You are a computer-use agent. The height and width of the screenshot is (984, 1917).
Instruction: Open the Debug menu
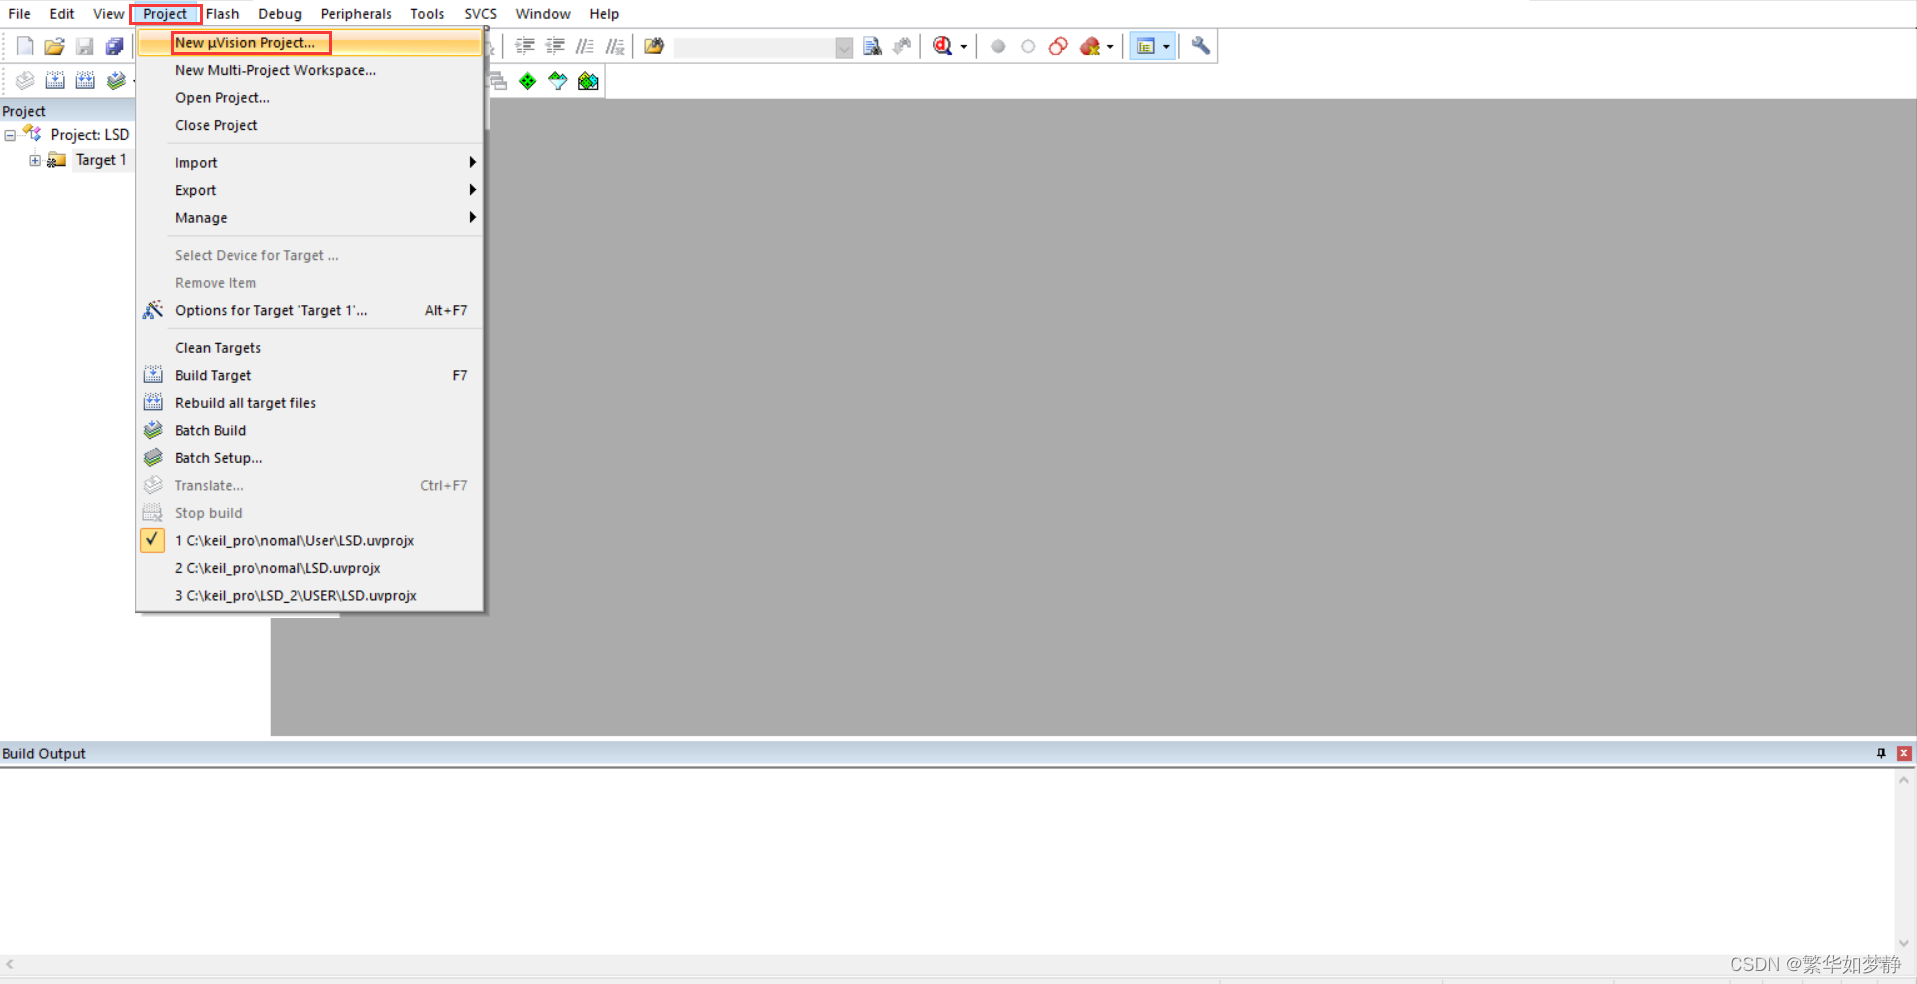[x=280, y=14]
